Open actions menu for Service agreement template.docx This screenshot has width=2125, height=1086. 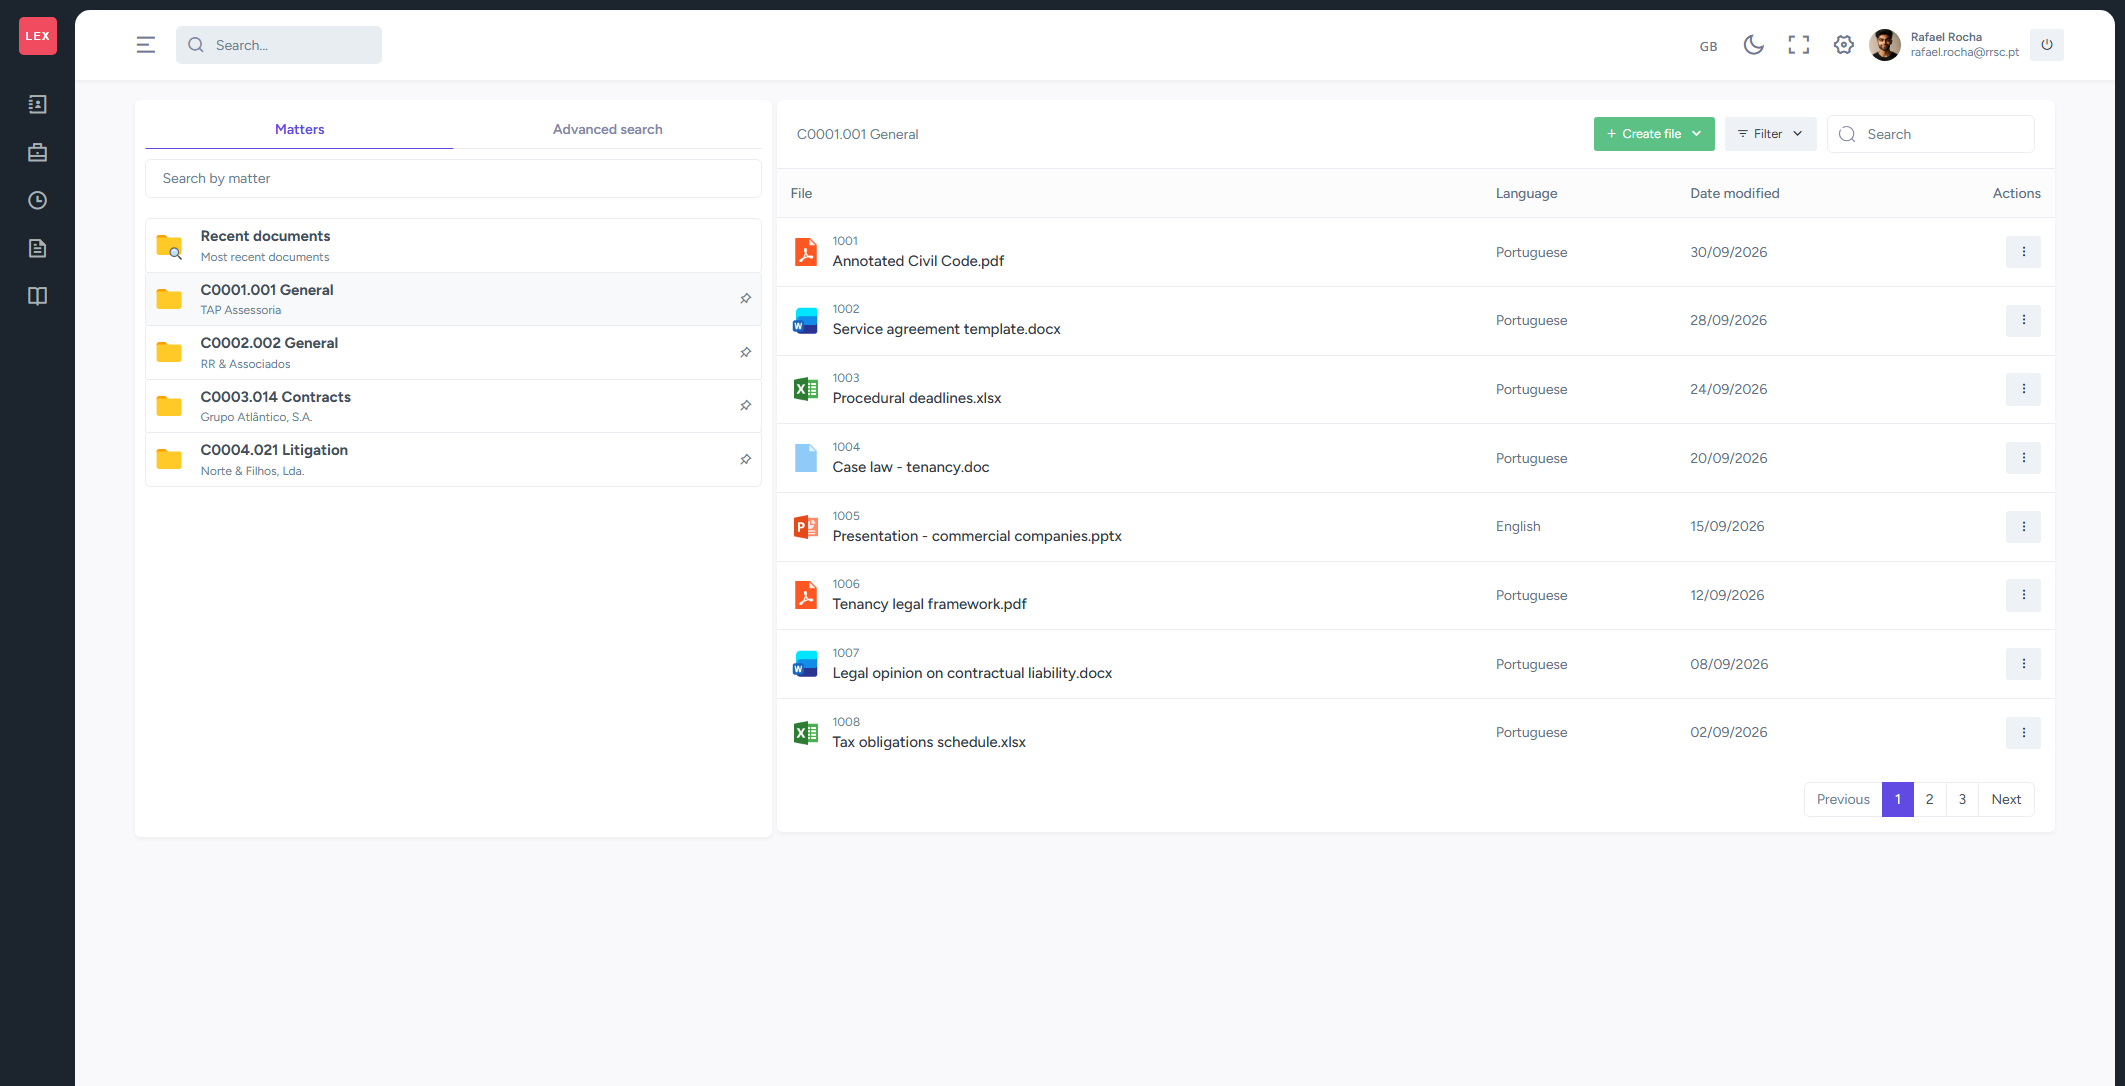point(2023,320)
